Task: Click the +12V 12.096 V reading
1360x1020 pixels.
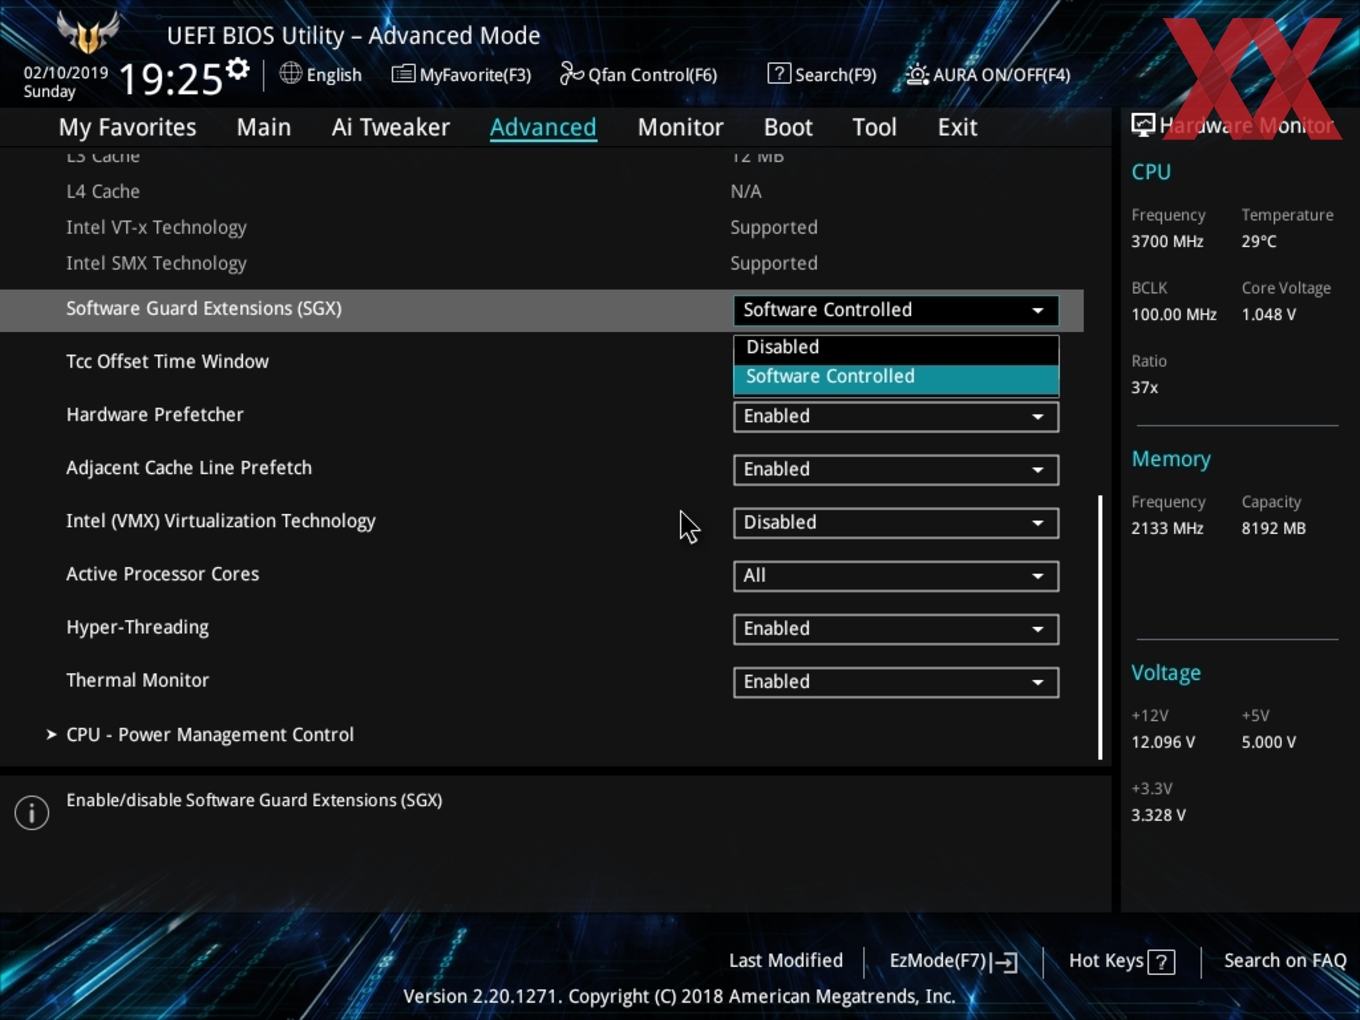Action: tap(1163, 742)
